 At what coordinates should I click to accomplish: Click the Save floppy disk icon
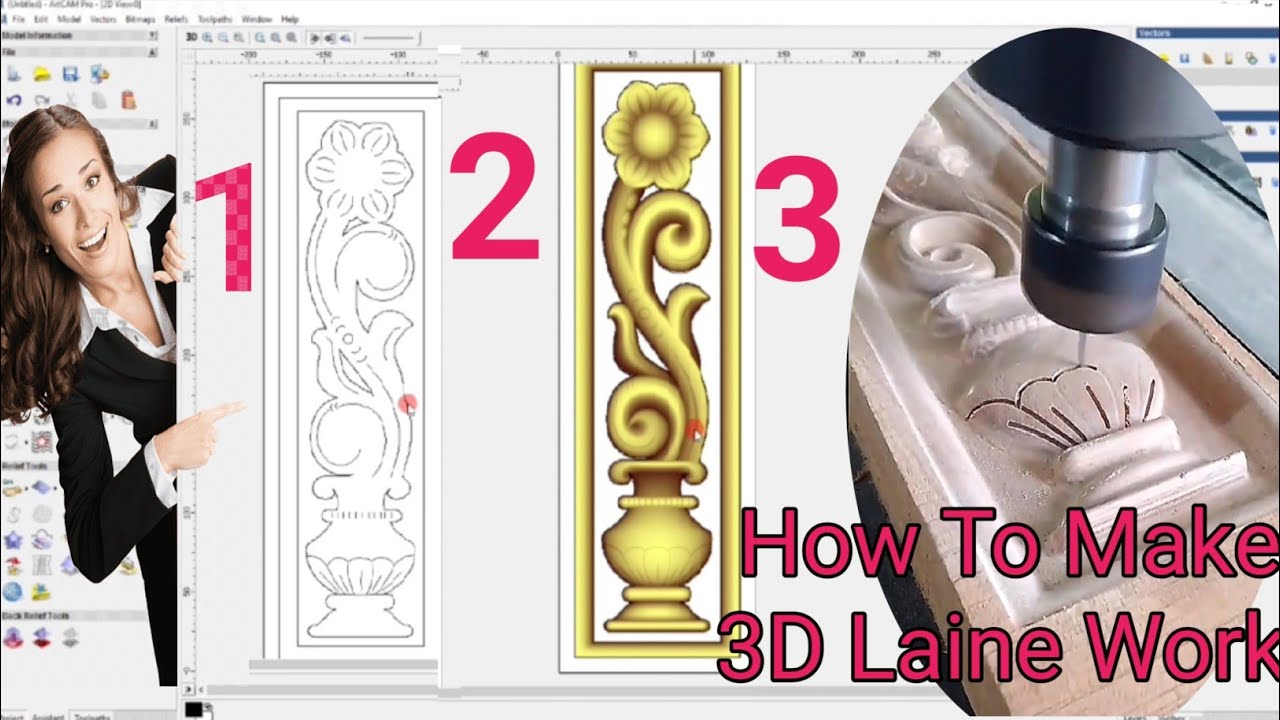click(x=70, y=73)
